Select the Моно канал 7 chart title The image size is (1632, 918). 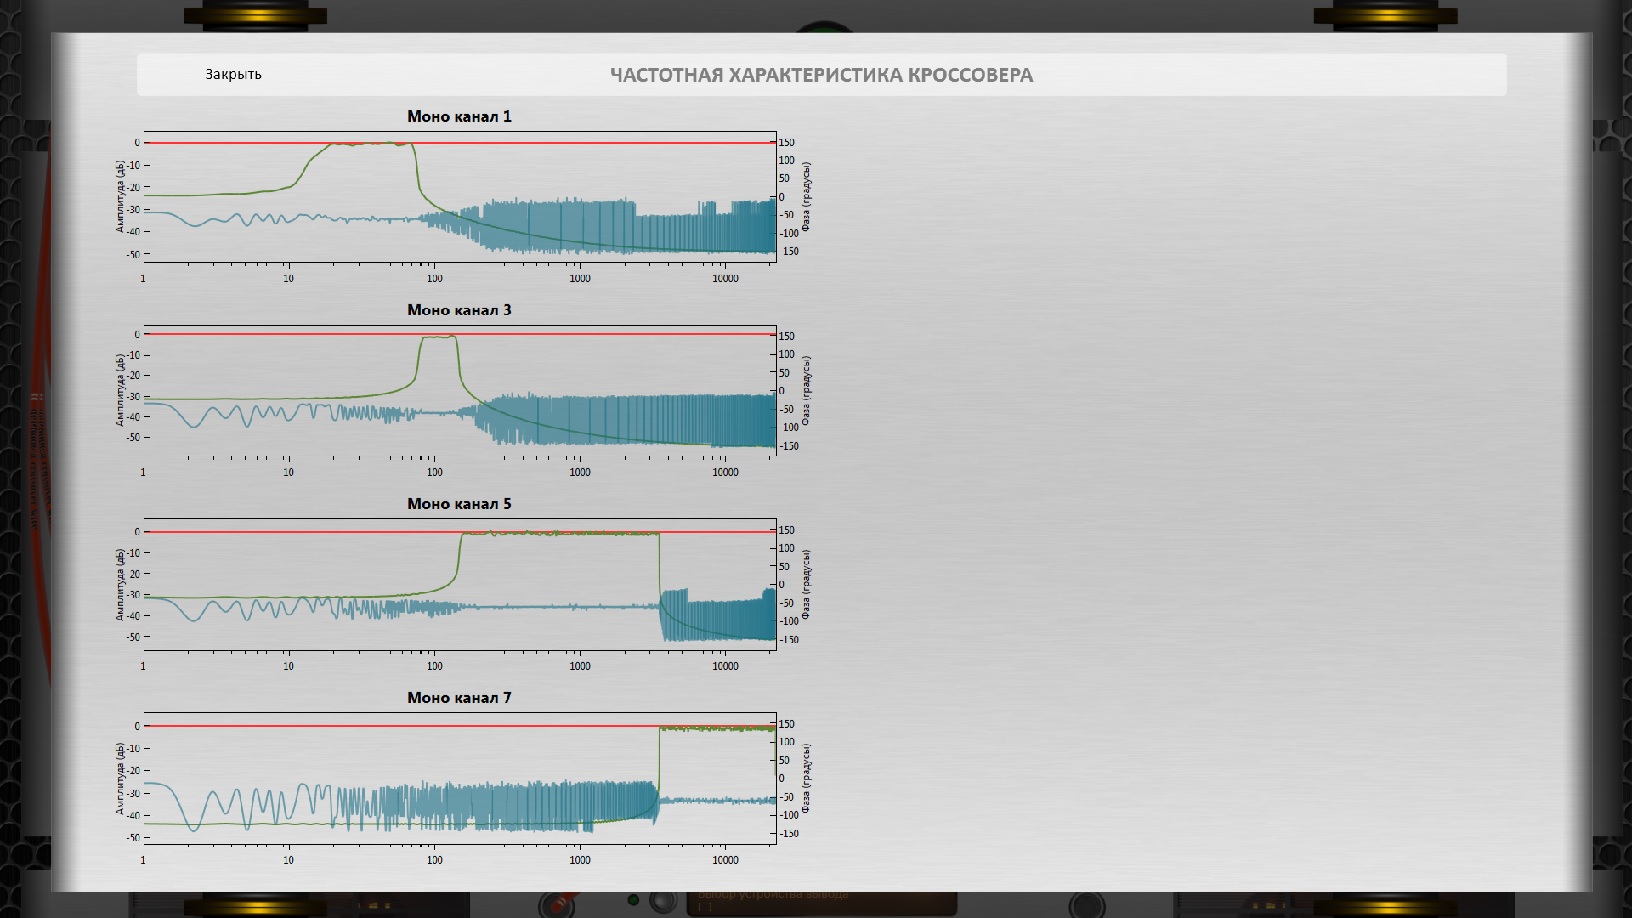click(459, 698)
